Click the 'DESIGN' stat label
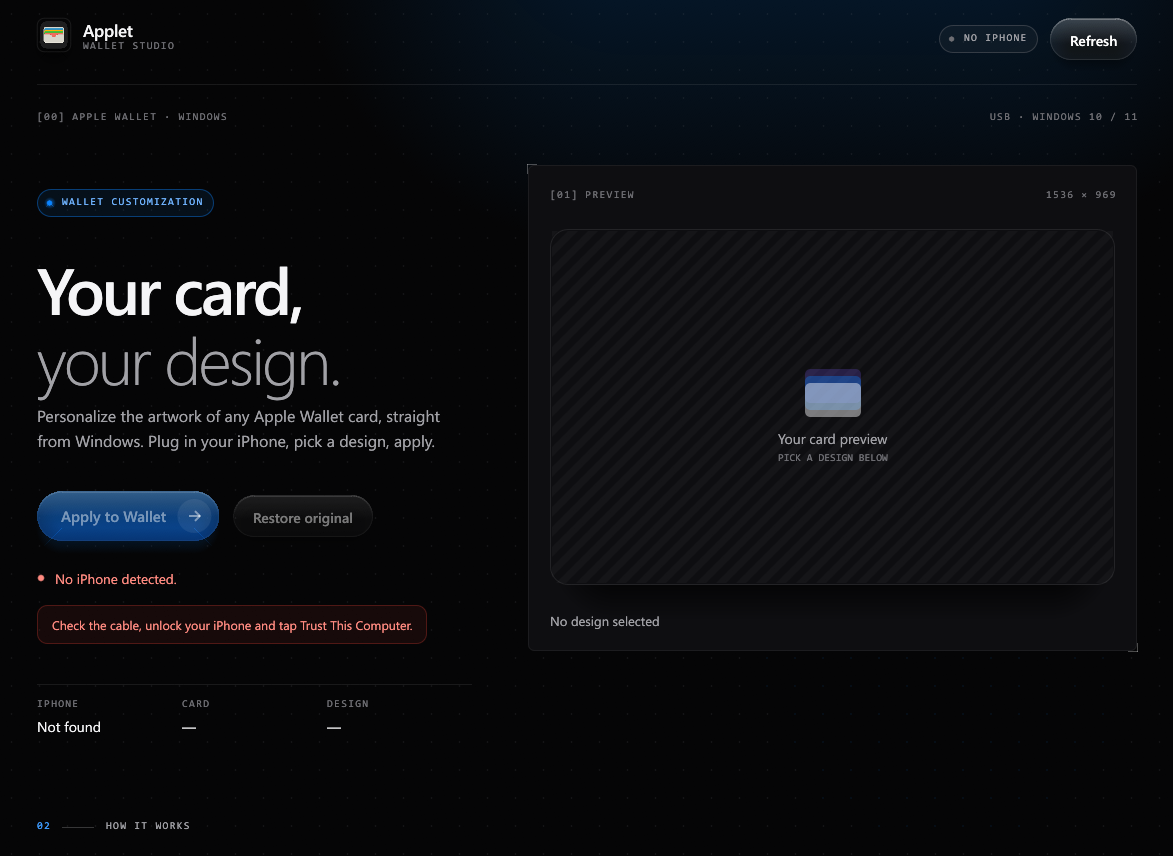 point(348,703)
